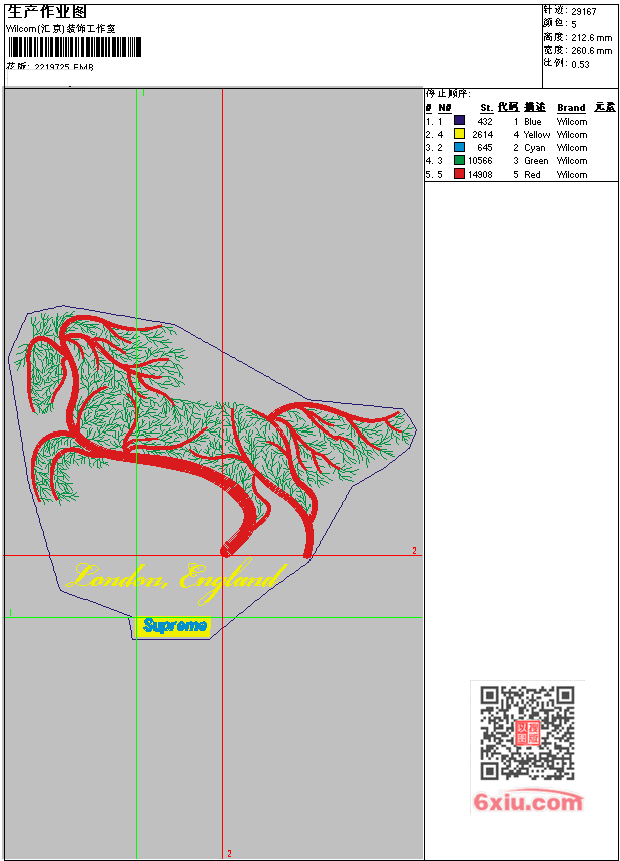Viewport: 620px width, 861px height.
Task: Click the blue Supreme text in yellow box
Action: [x=174, y=625]
